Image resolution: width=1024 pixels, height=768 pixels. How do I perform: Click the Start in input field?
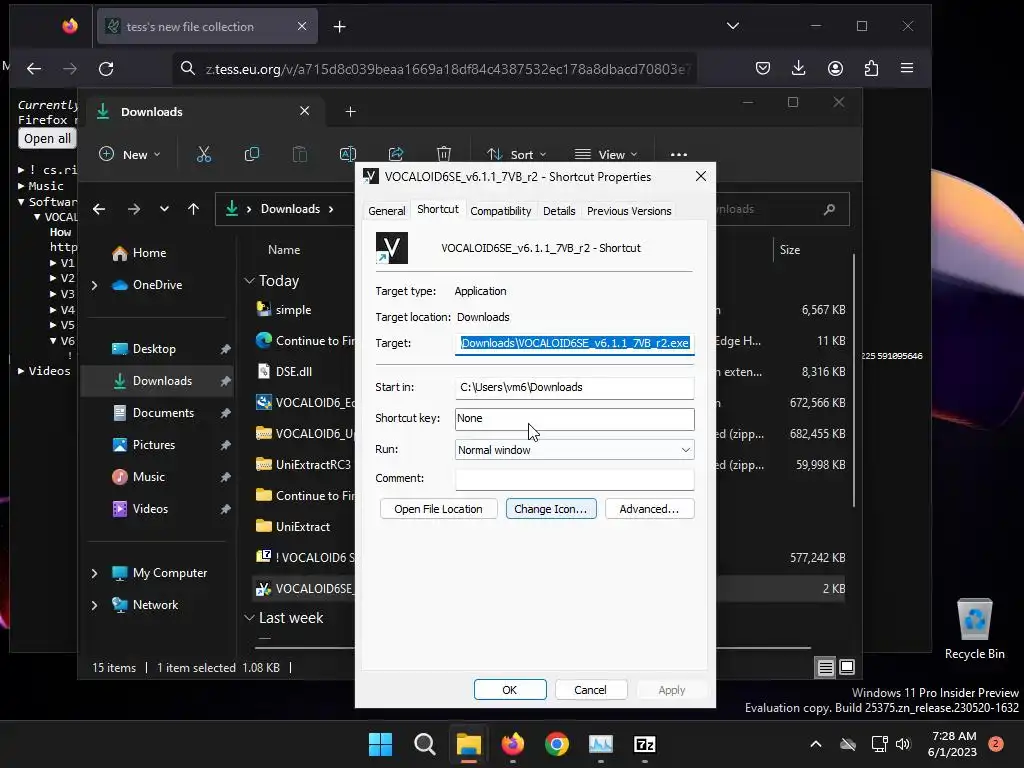(574, 387)
